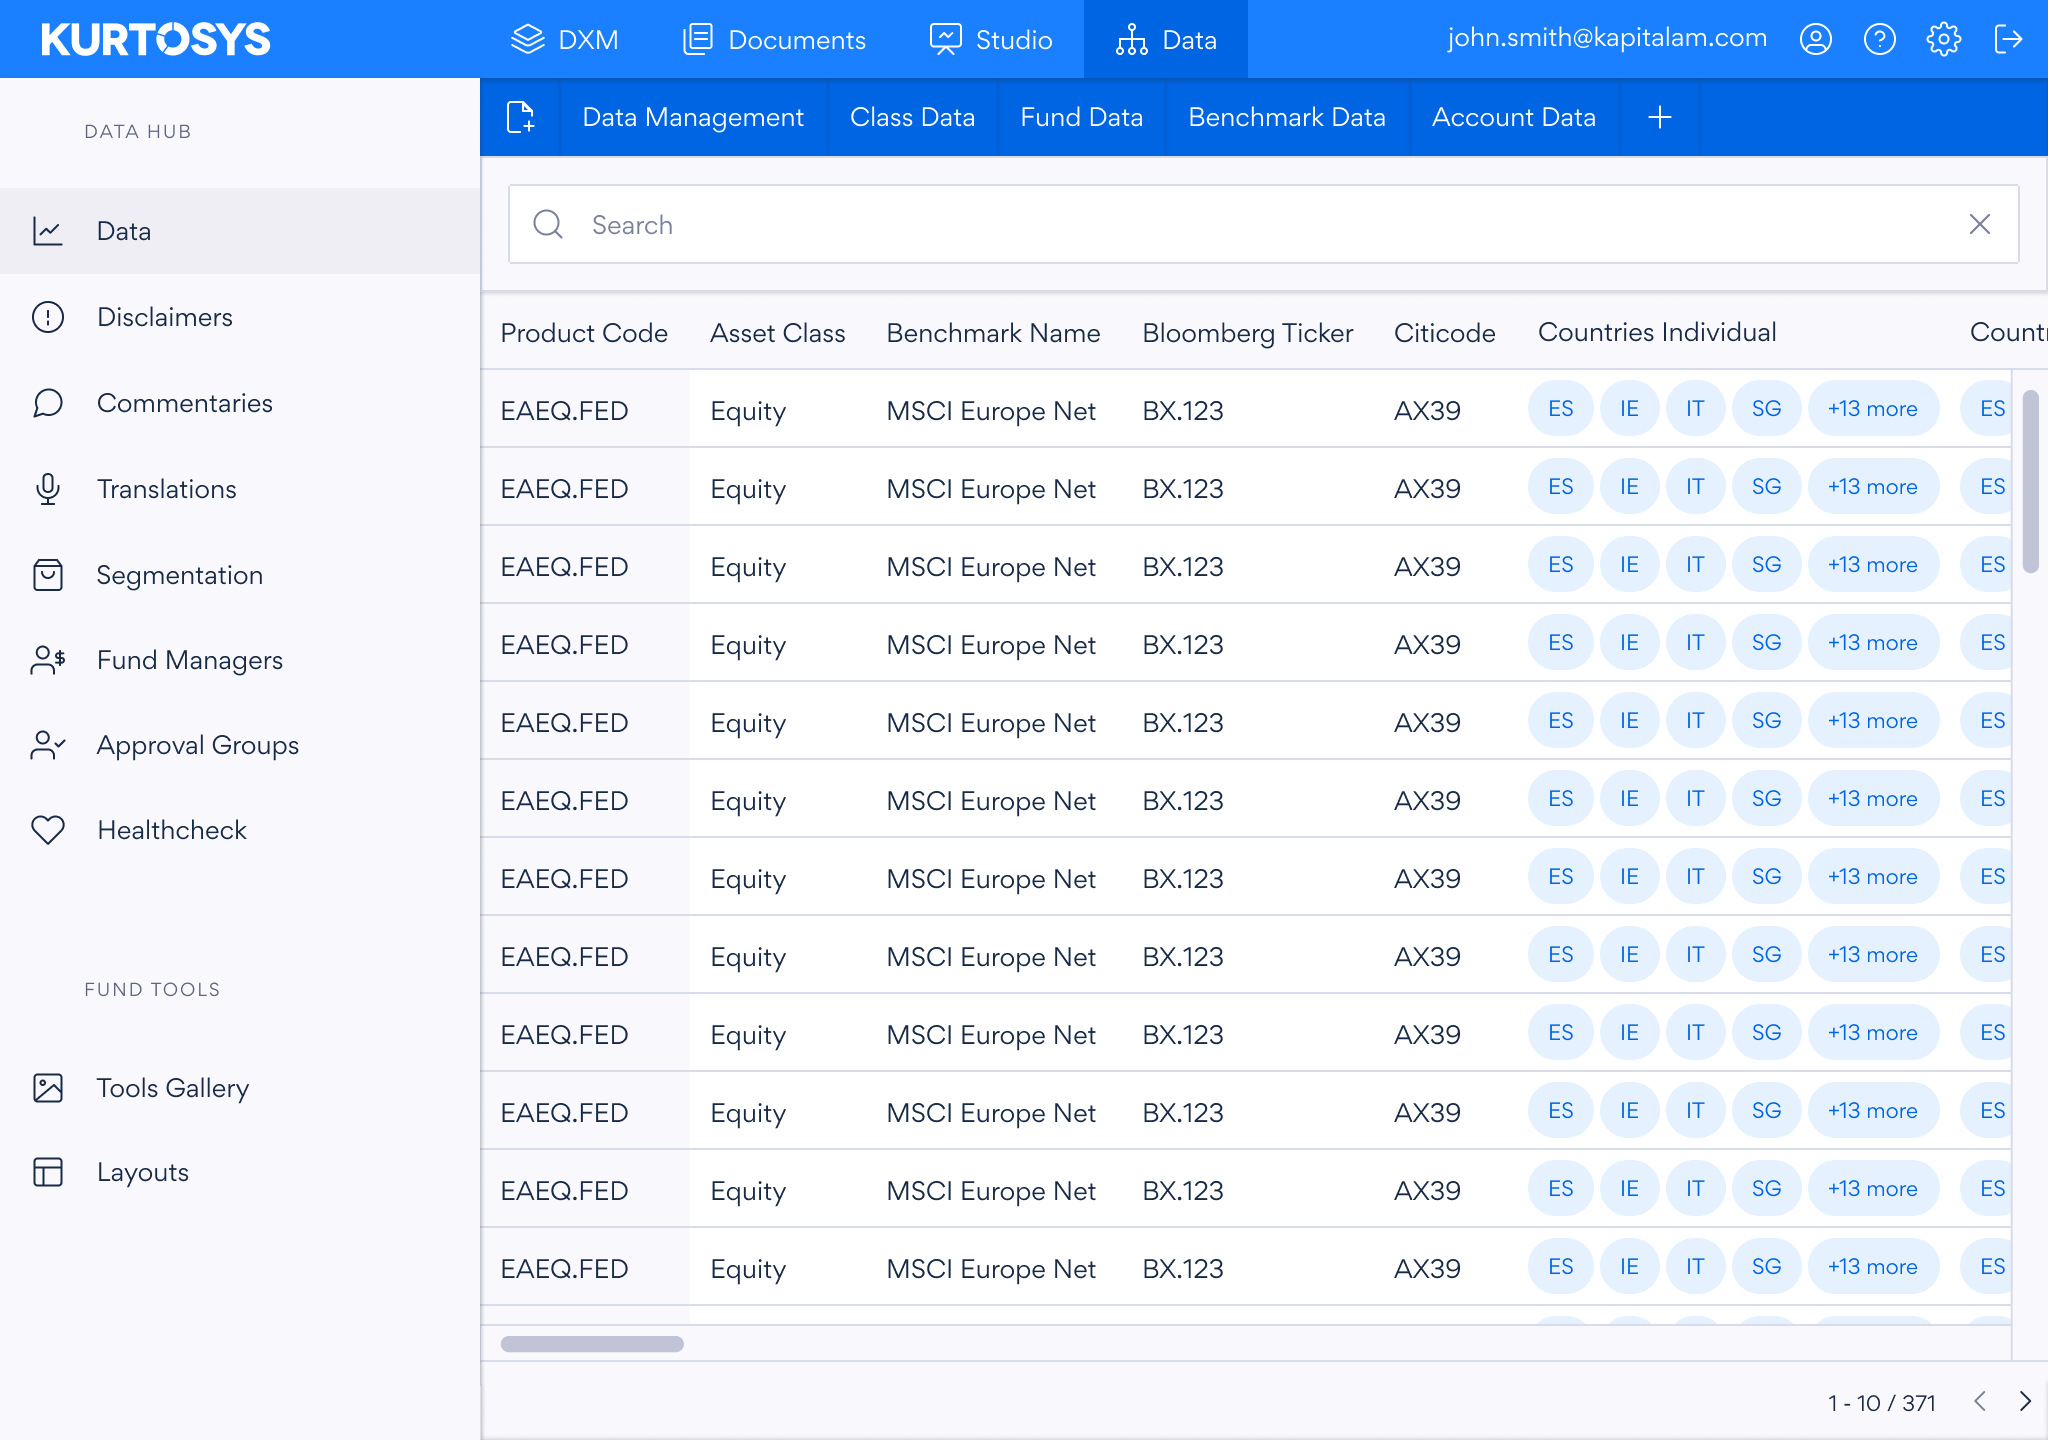2048x1440 pixels.
Task: Sort by Bloomberg Ticker column header
Action: tap(1247, 333)
